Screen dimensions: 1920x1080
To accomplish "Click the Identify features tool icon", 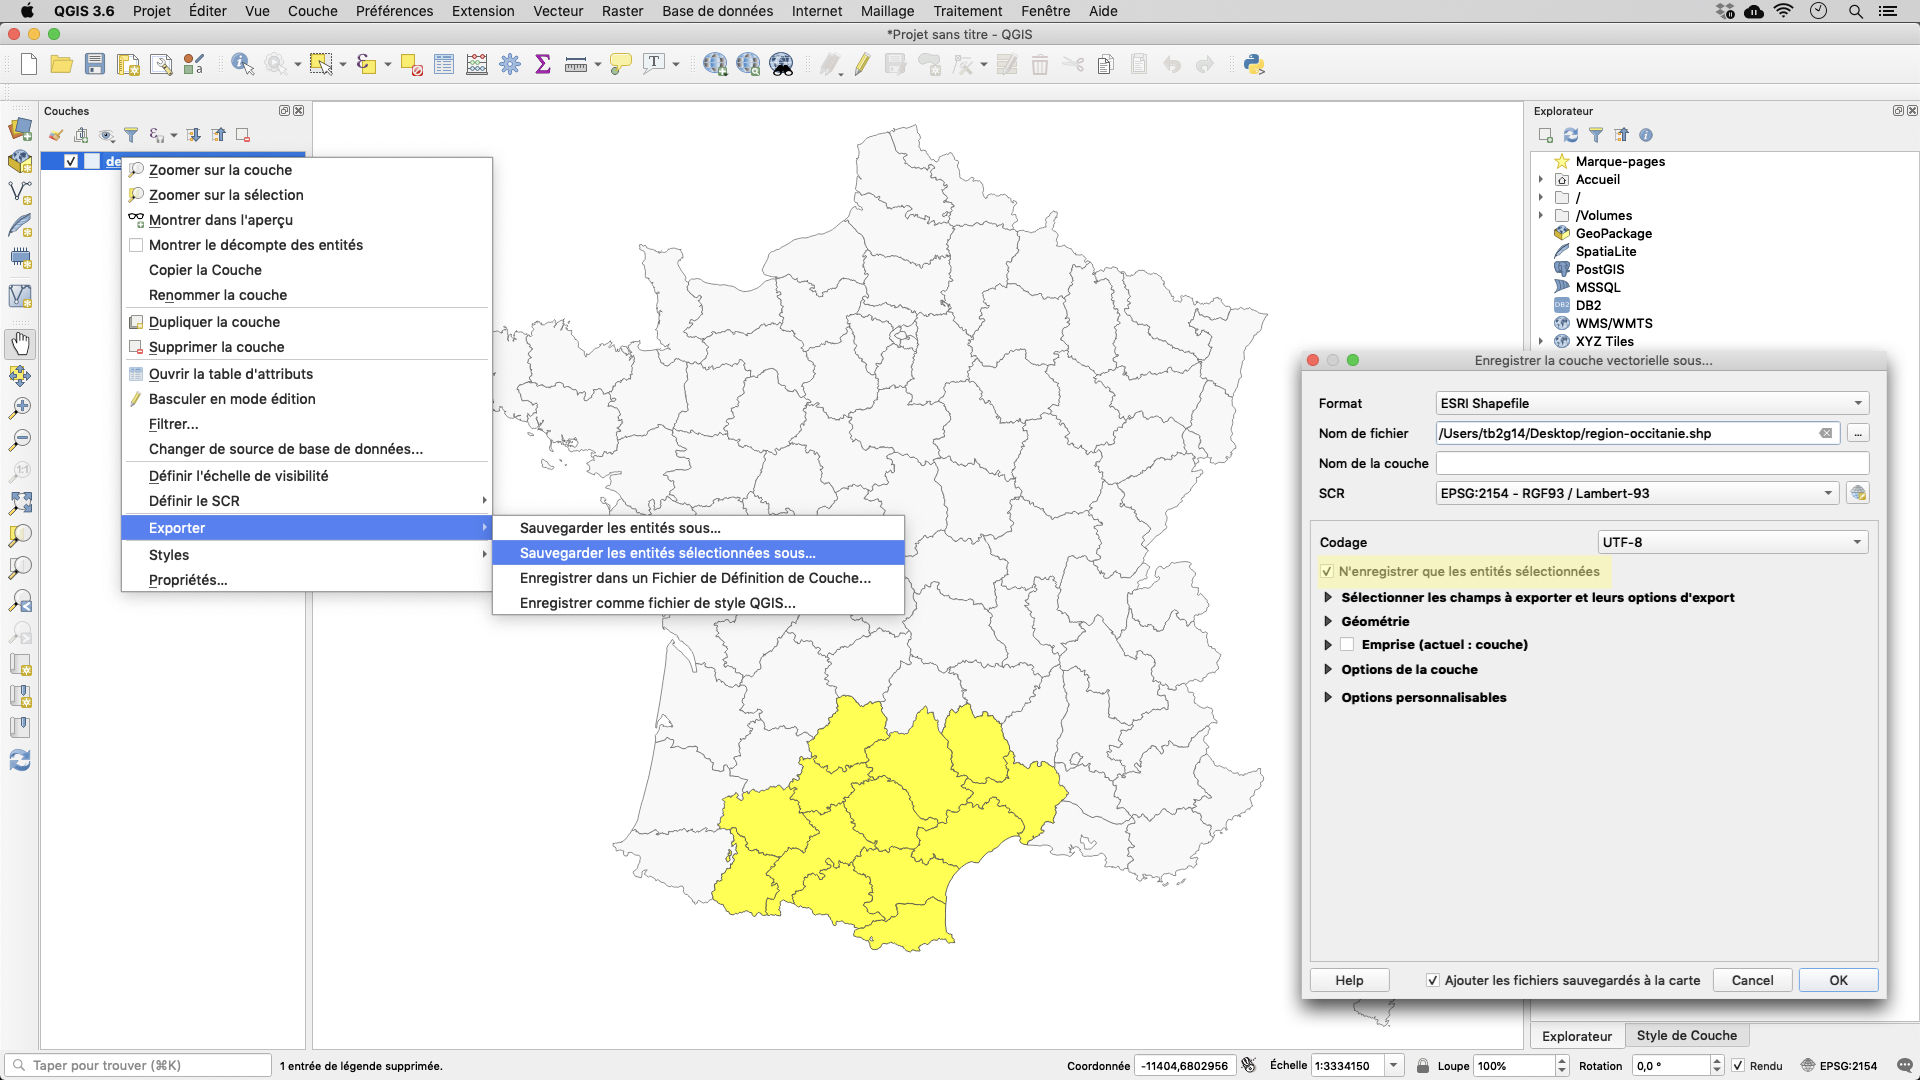I will click(242, 65).
